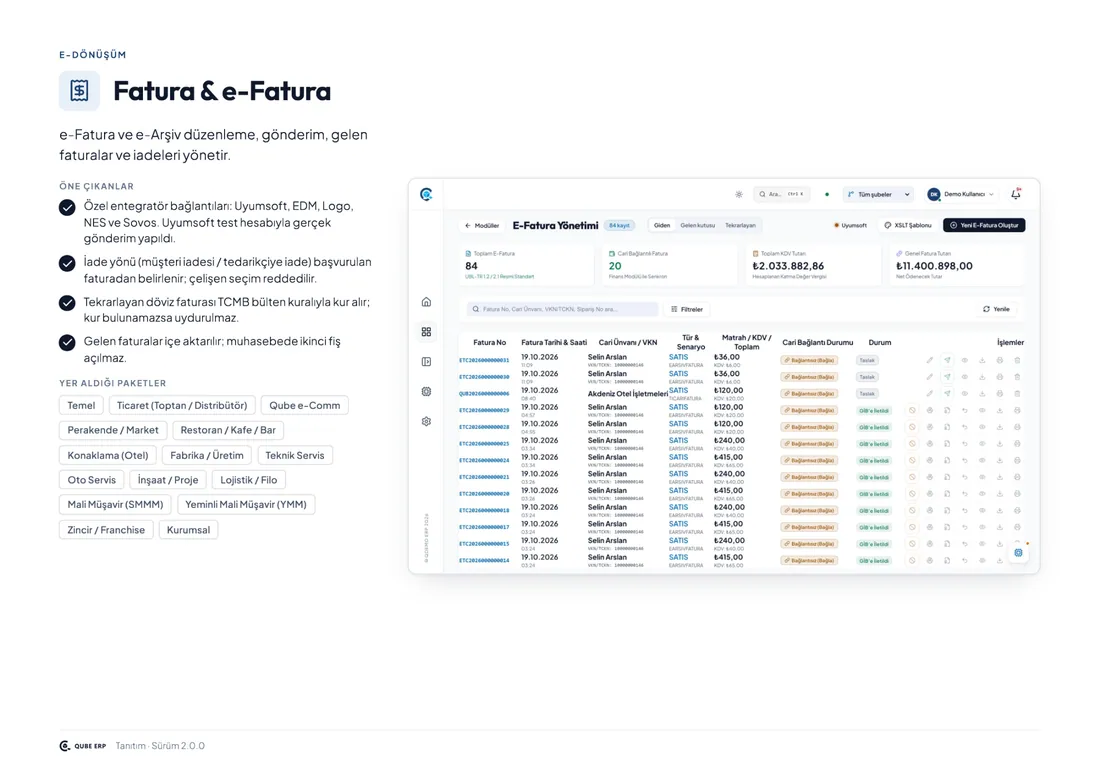Click the Uyumsoft integrator indicator
1100x778 pixels.
tap(850, 225)
